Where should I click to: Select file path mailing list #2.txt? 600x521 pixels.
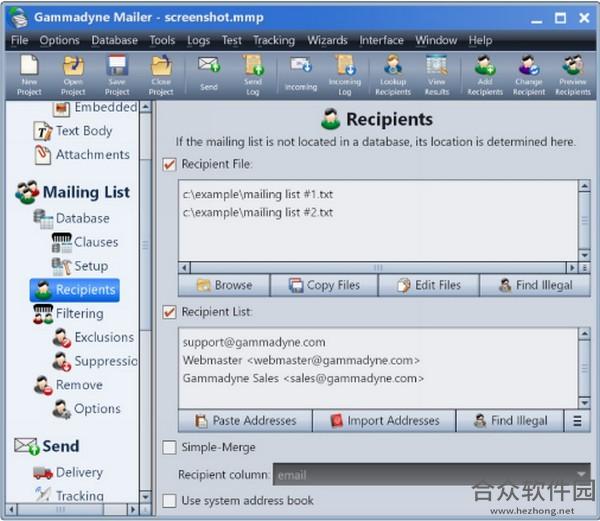pyautogui.click(x=258, y=212)
